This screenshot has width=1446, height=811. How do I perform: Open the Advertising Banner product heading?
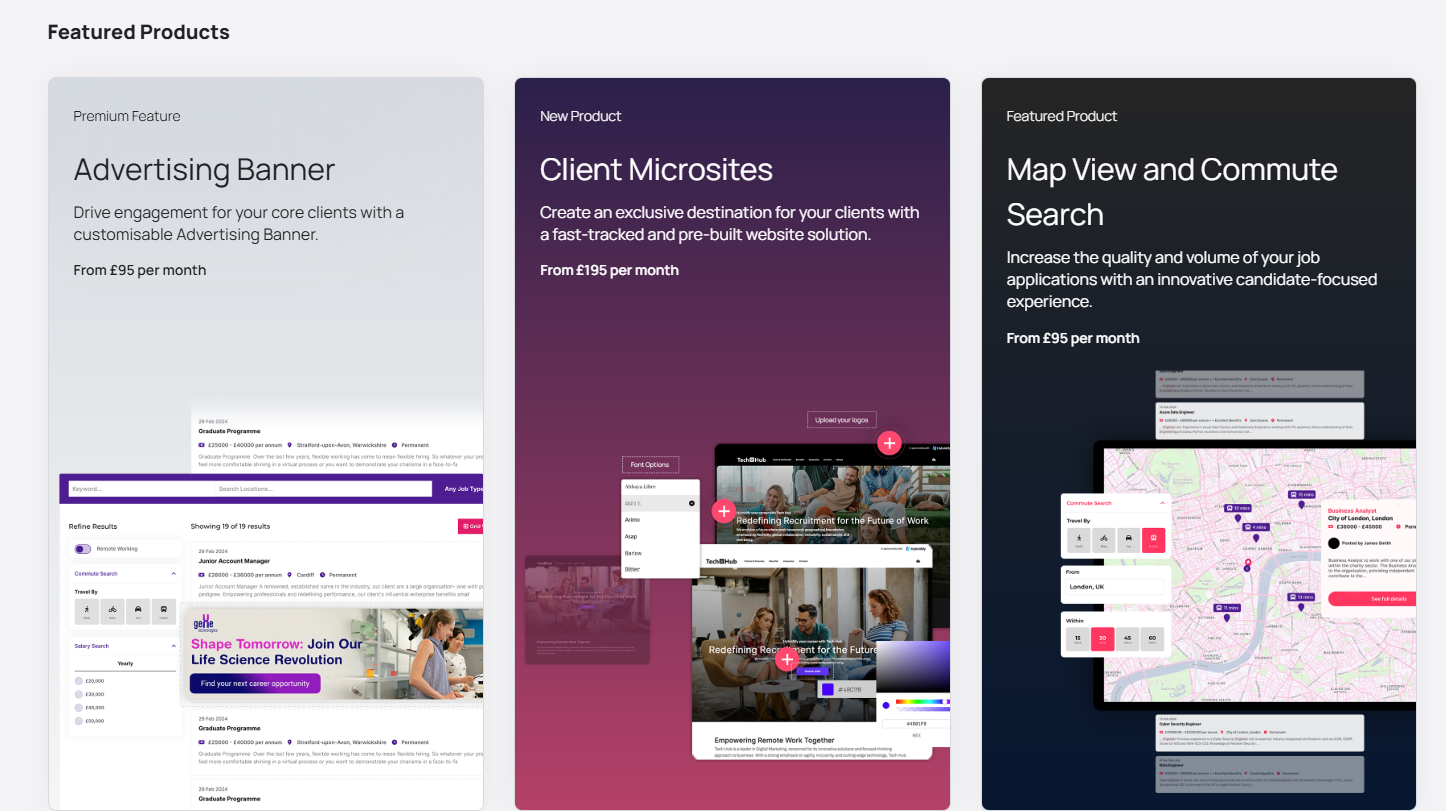coord(204,169)
